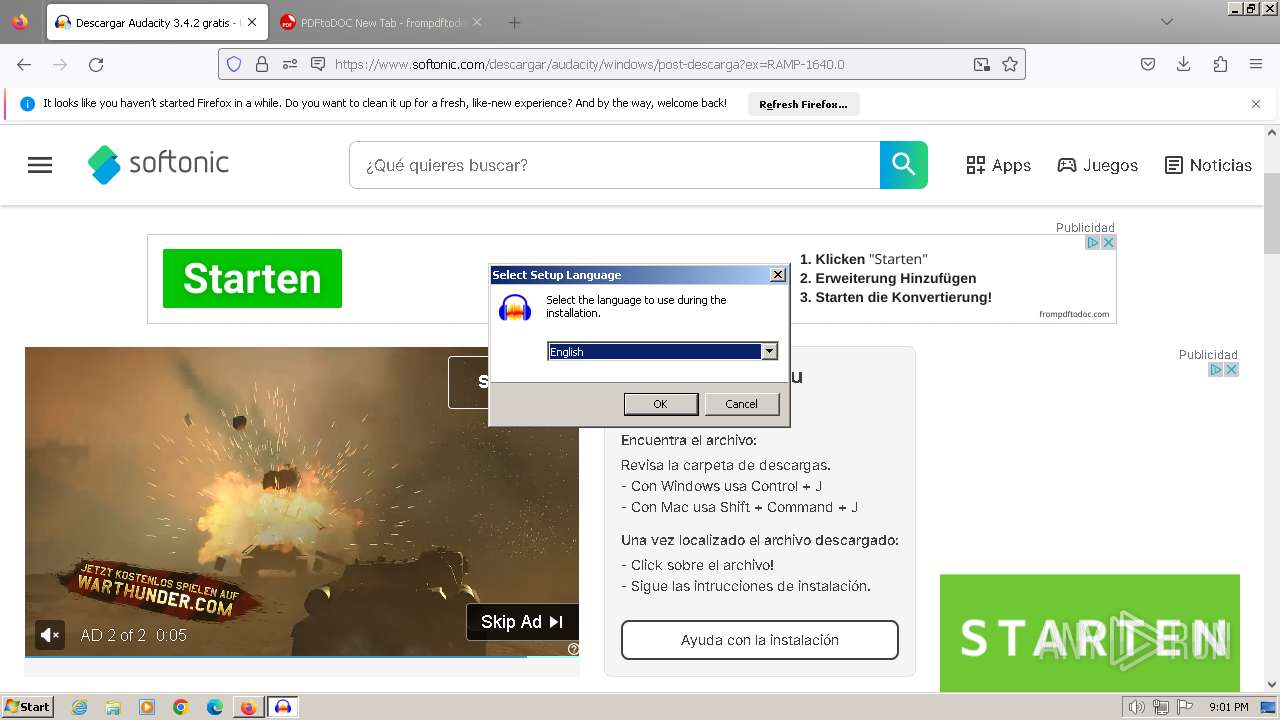Dismiss the Firefox refresh notification bar
Viewport: 1280px width, 720px height.
pyautogui.click(x=1256, y=104)
